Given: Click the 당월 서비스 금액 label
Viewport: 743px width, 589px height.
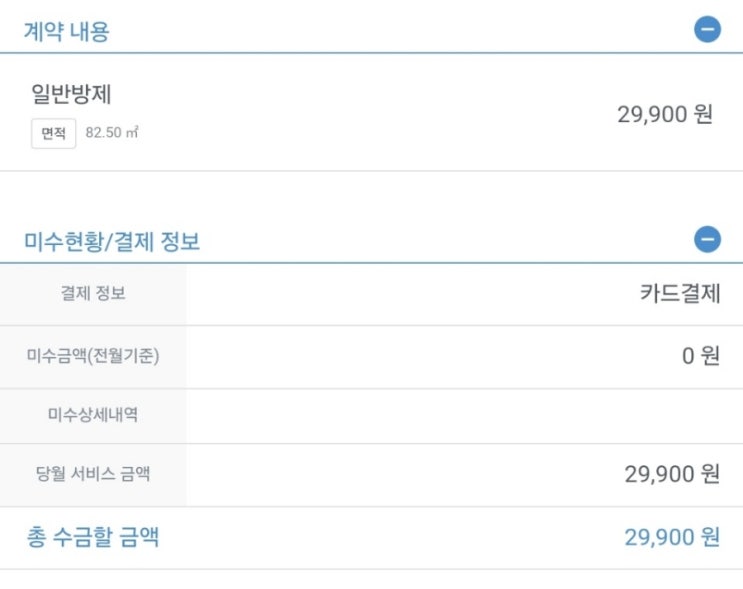Looking at the screenshot, I should [x=93, y=474].
